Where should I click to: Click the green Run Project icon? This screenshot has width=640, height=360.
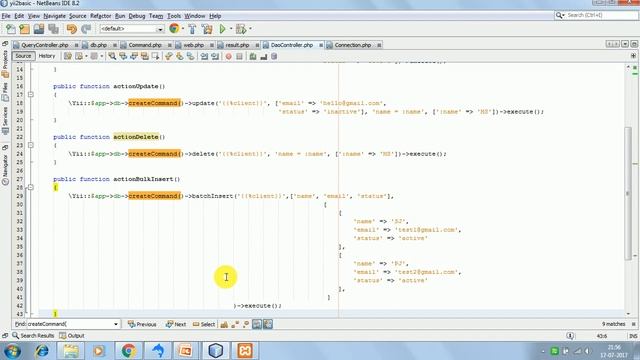click(222, 29)
